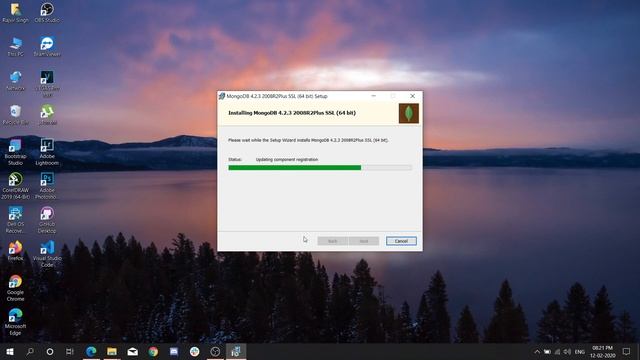Screen dimensions: 640x360
Task: Show hidden system tray icons
Action: pos(537,351)
